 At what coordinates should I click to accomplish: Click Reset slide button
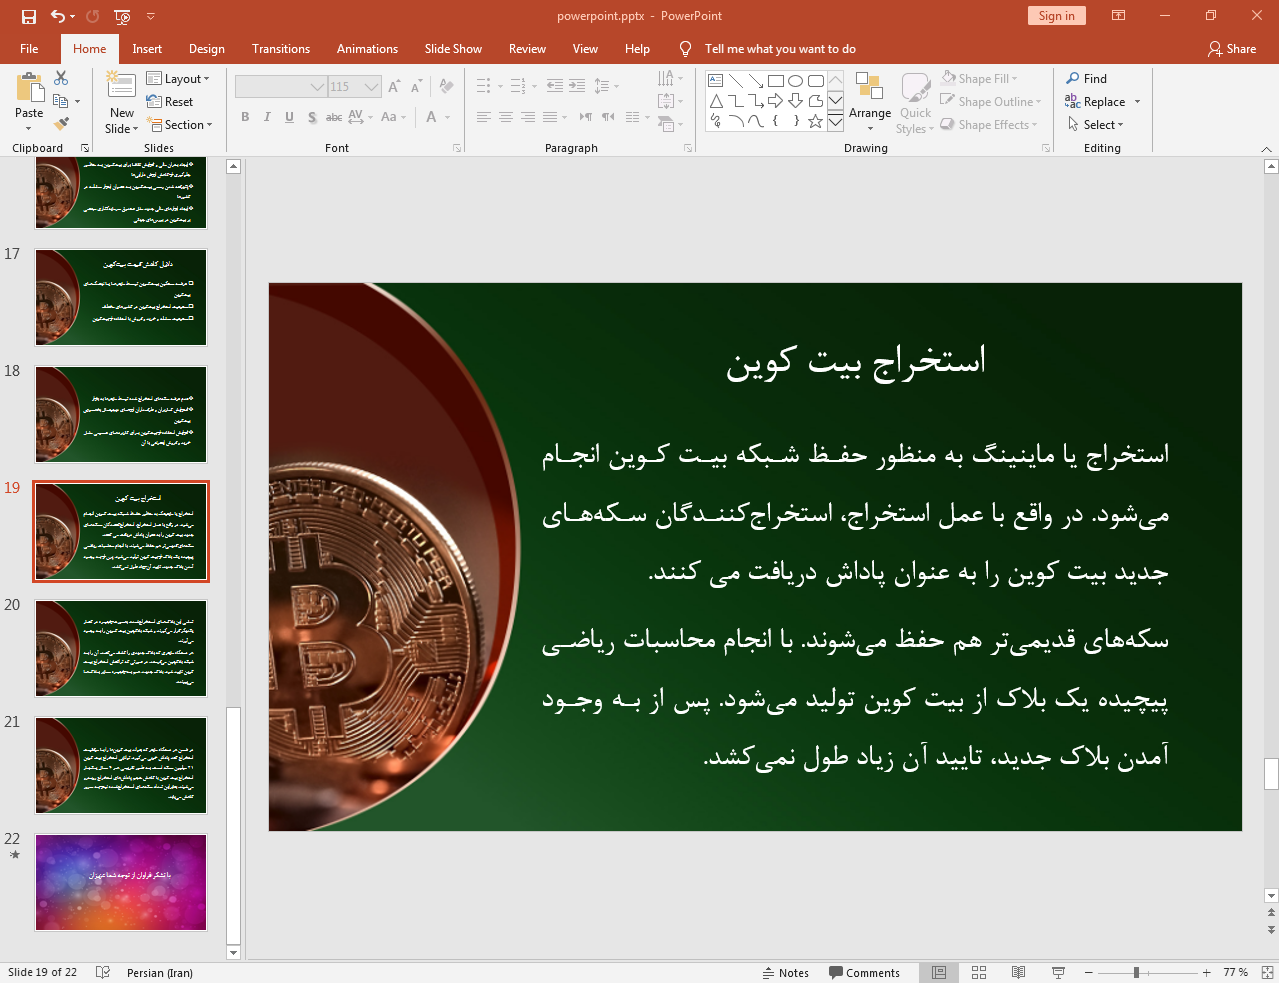coord(170,101)
